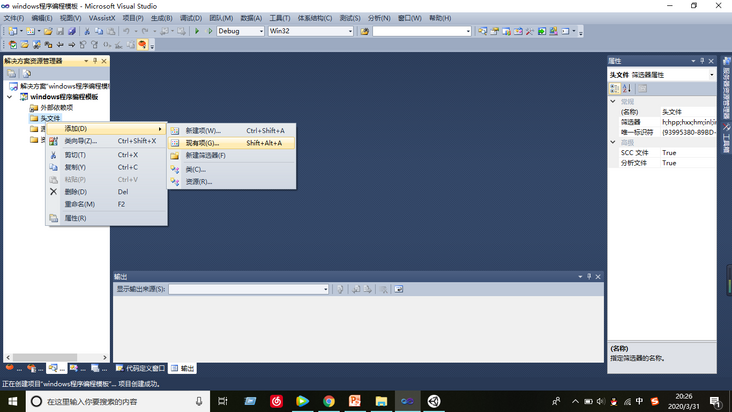Open the 调试(D) menu

pos(191,18)
